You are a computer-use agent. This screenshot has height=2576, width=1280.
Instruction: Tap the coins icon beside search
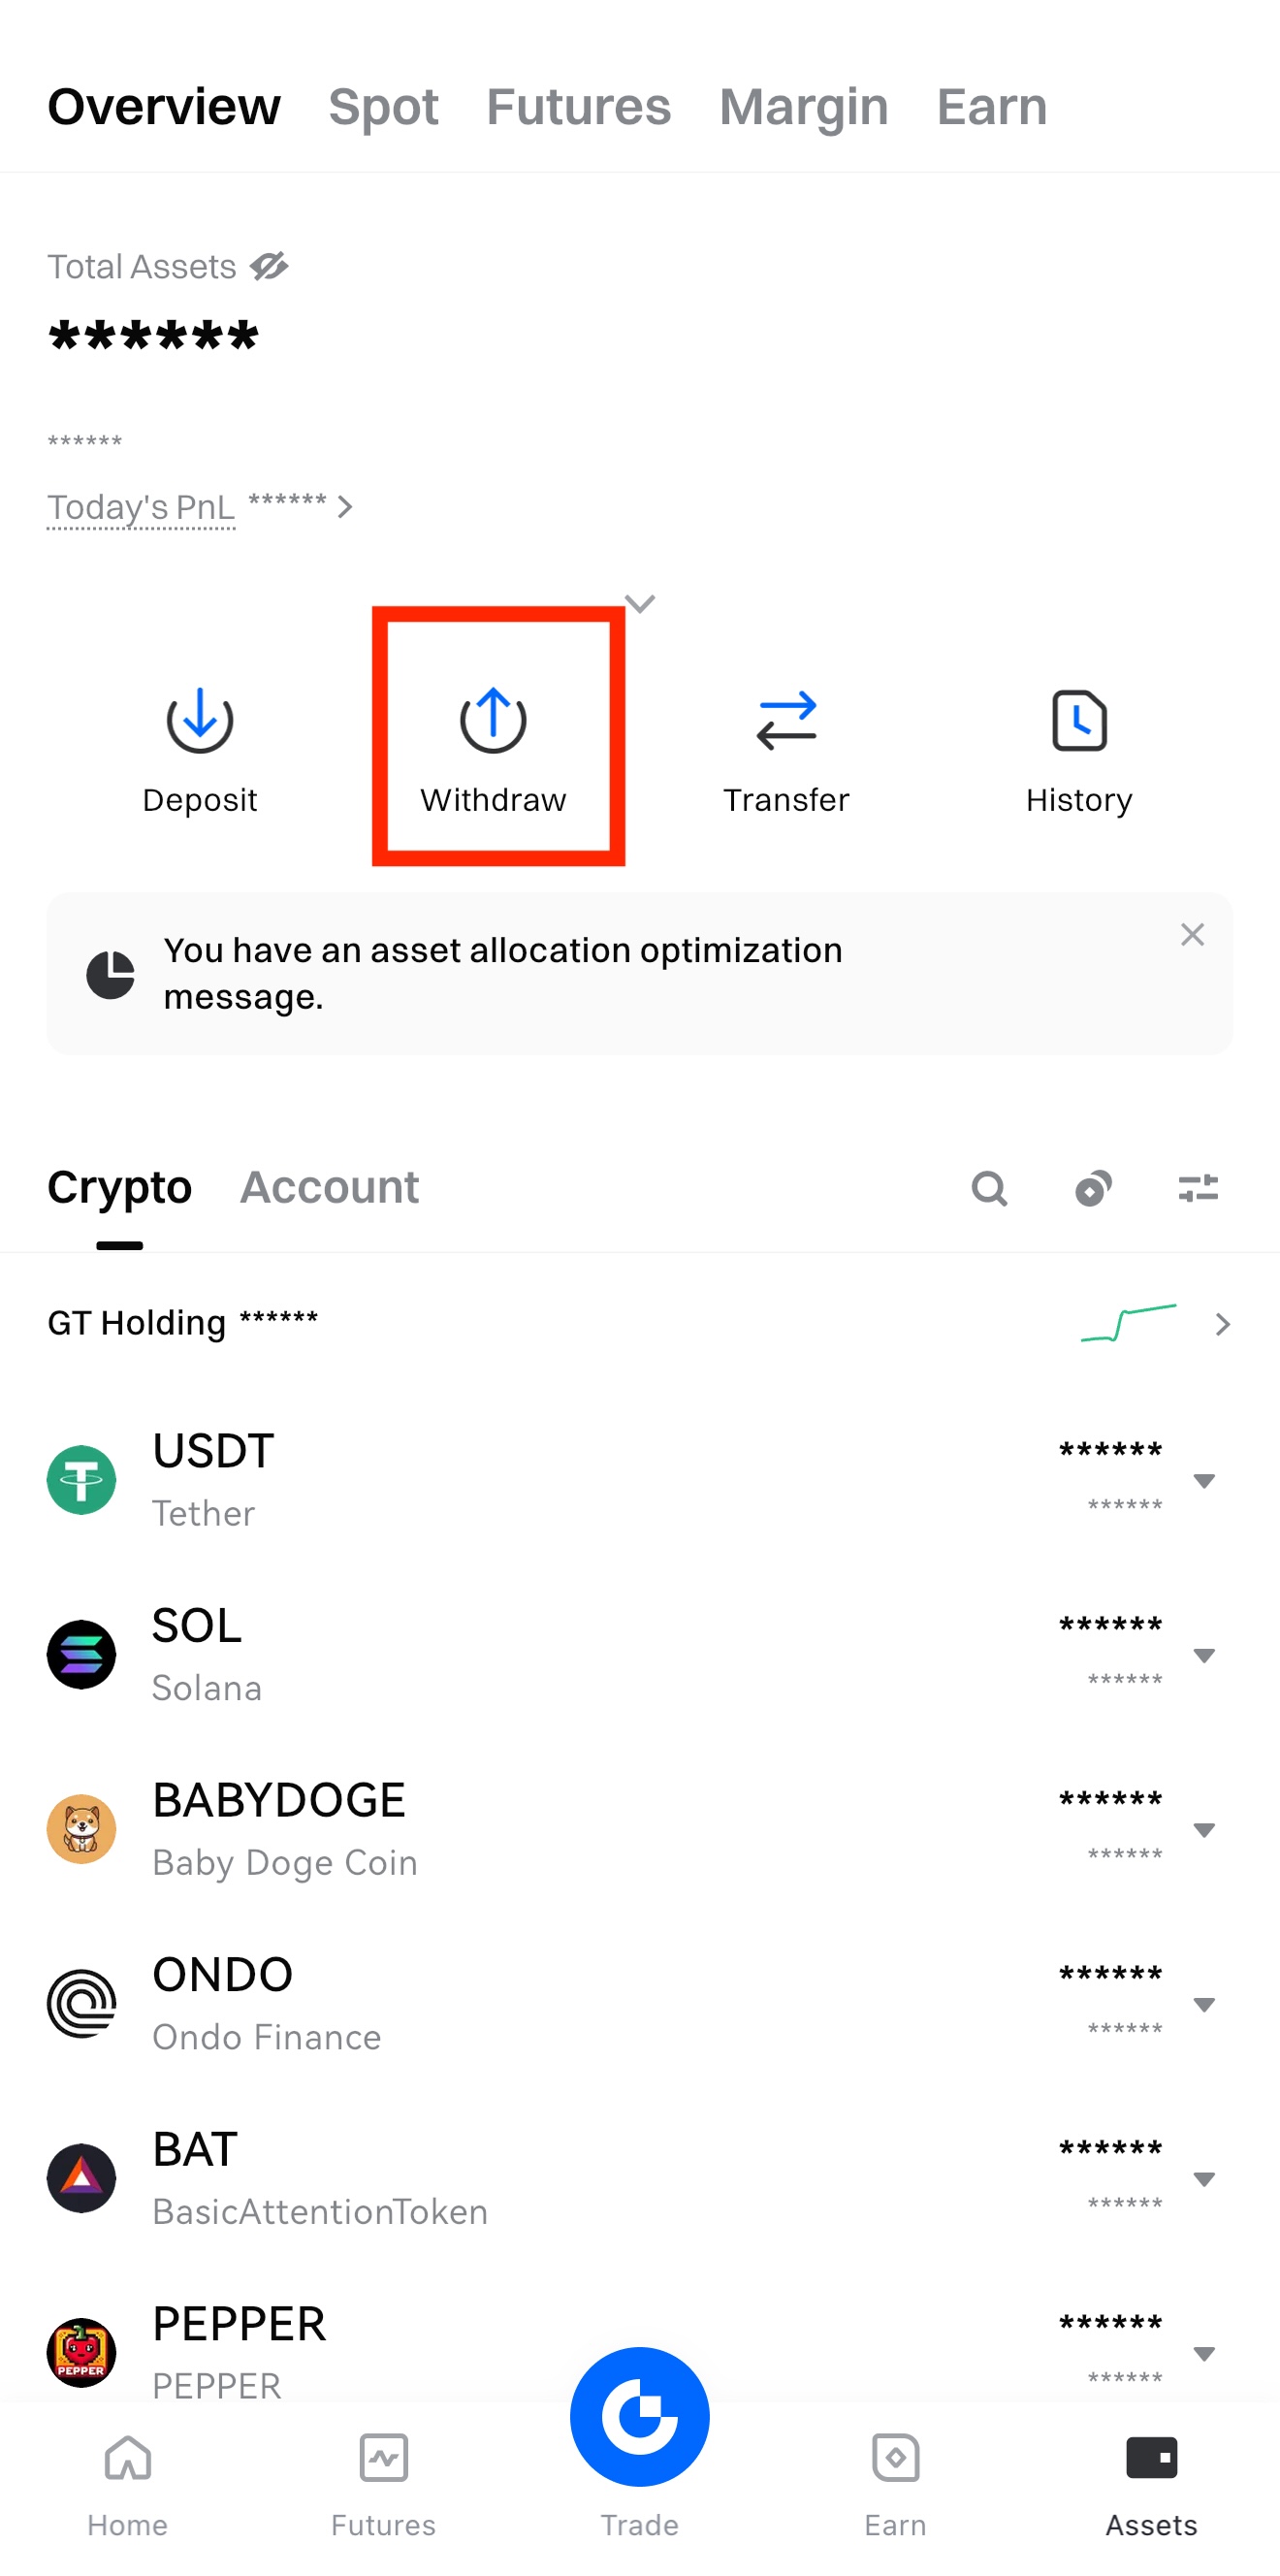click(1093, 1188)
